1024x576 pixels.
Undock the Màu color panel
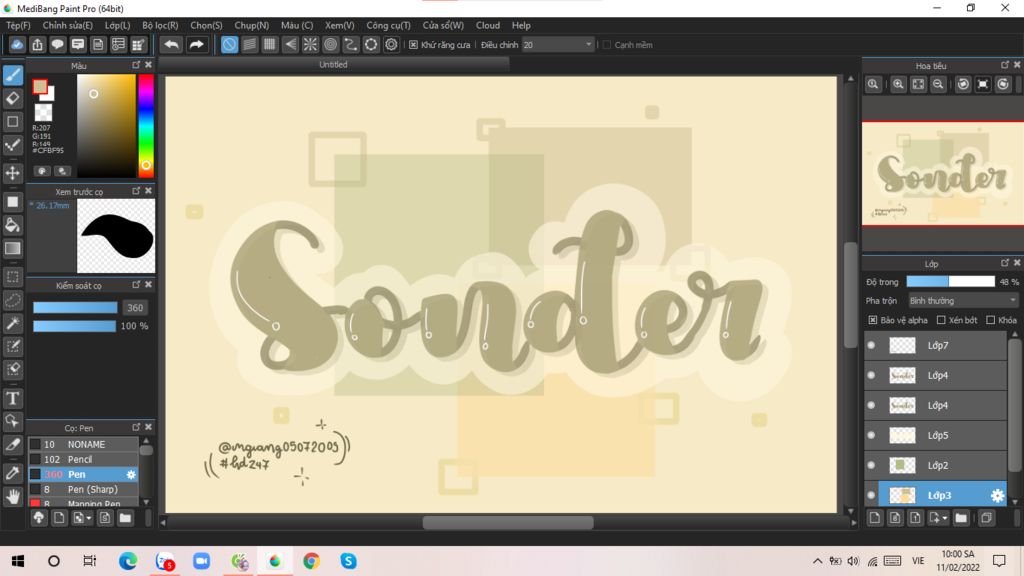coord(136,65)
